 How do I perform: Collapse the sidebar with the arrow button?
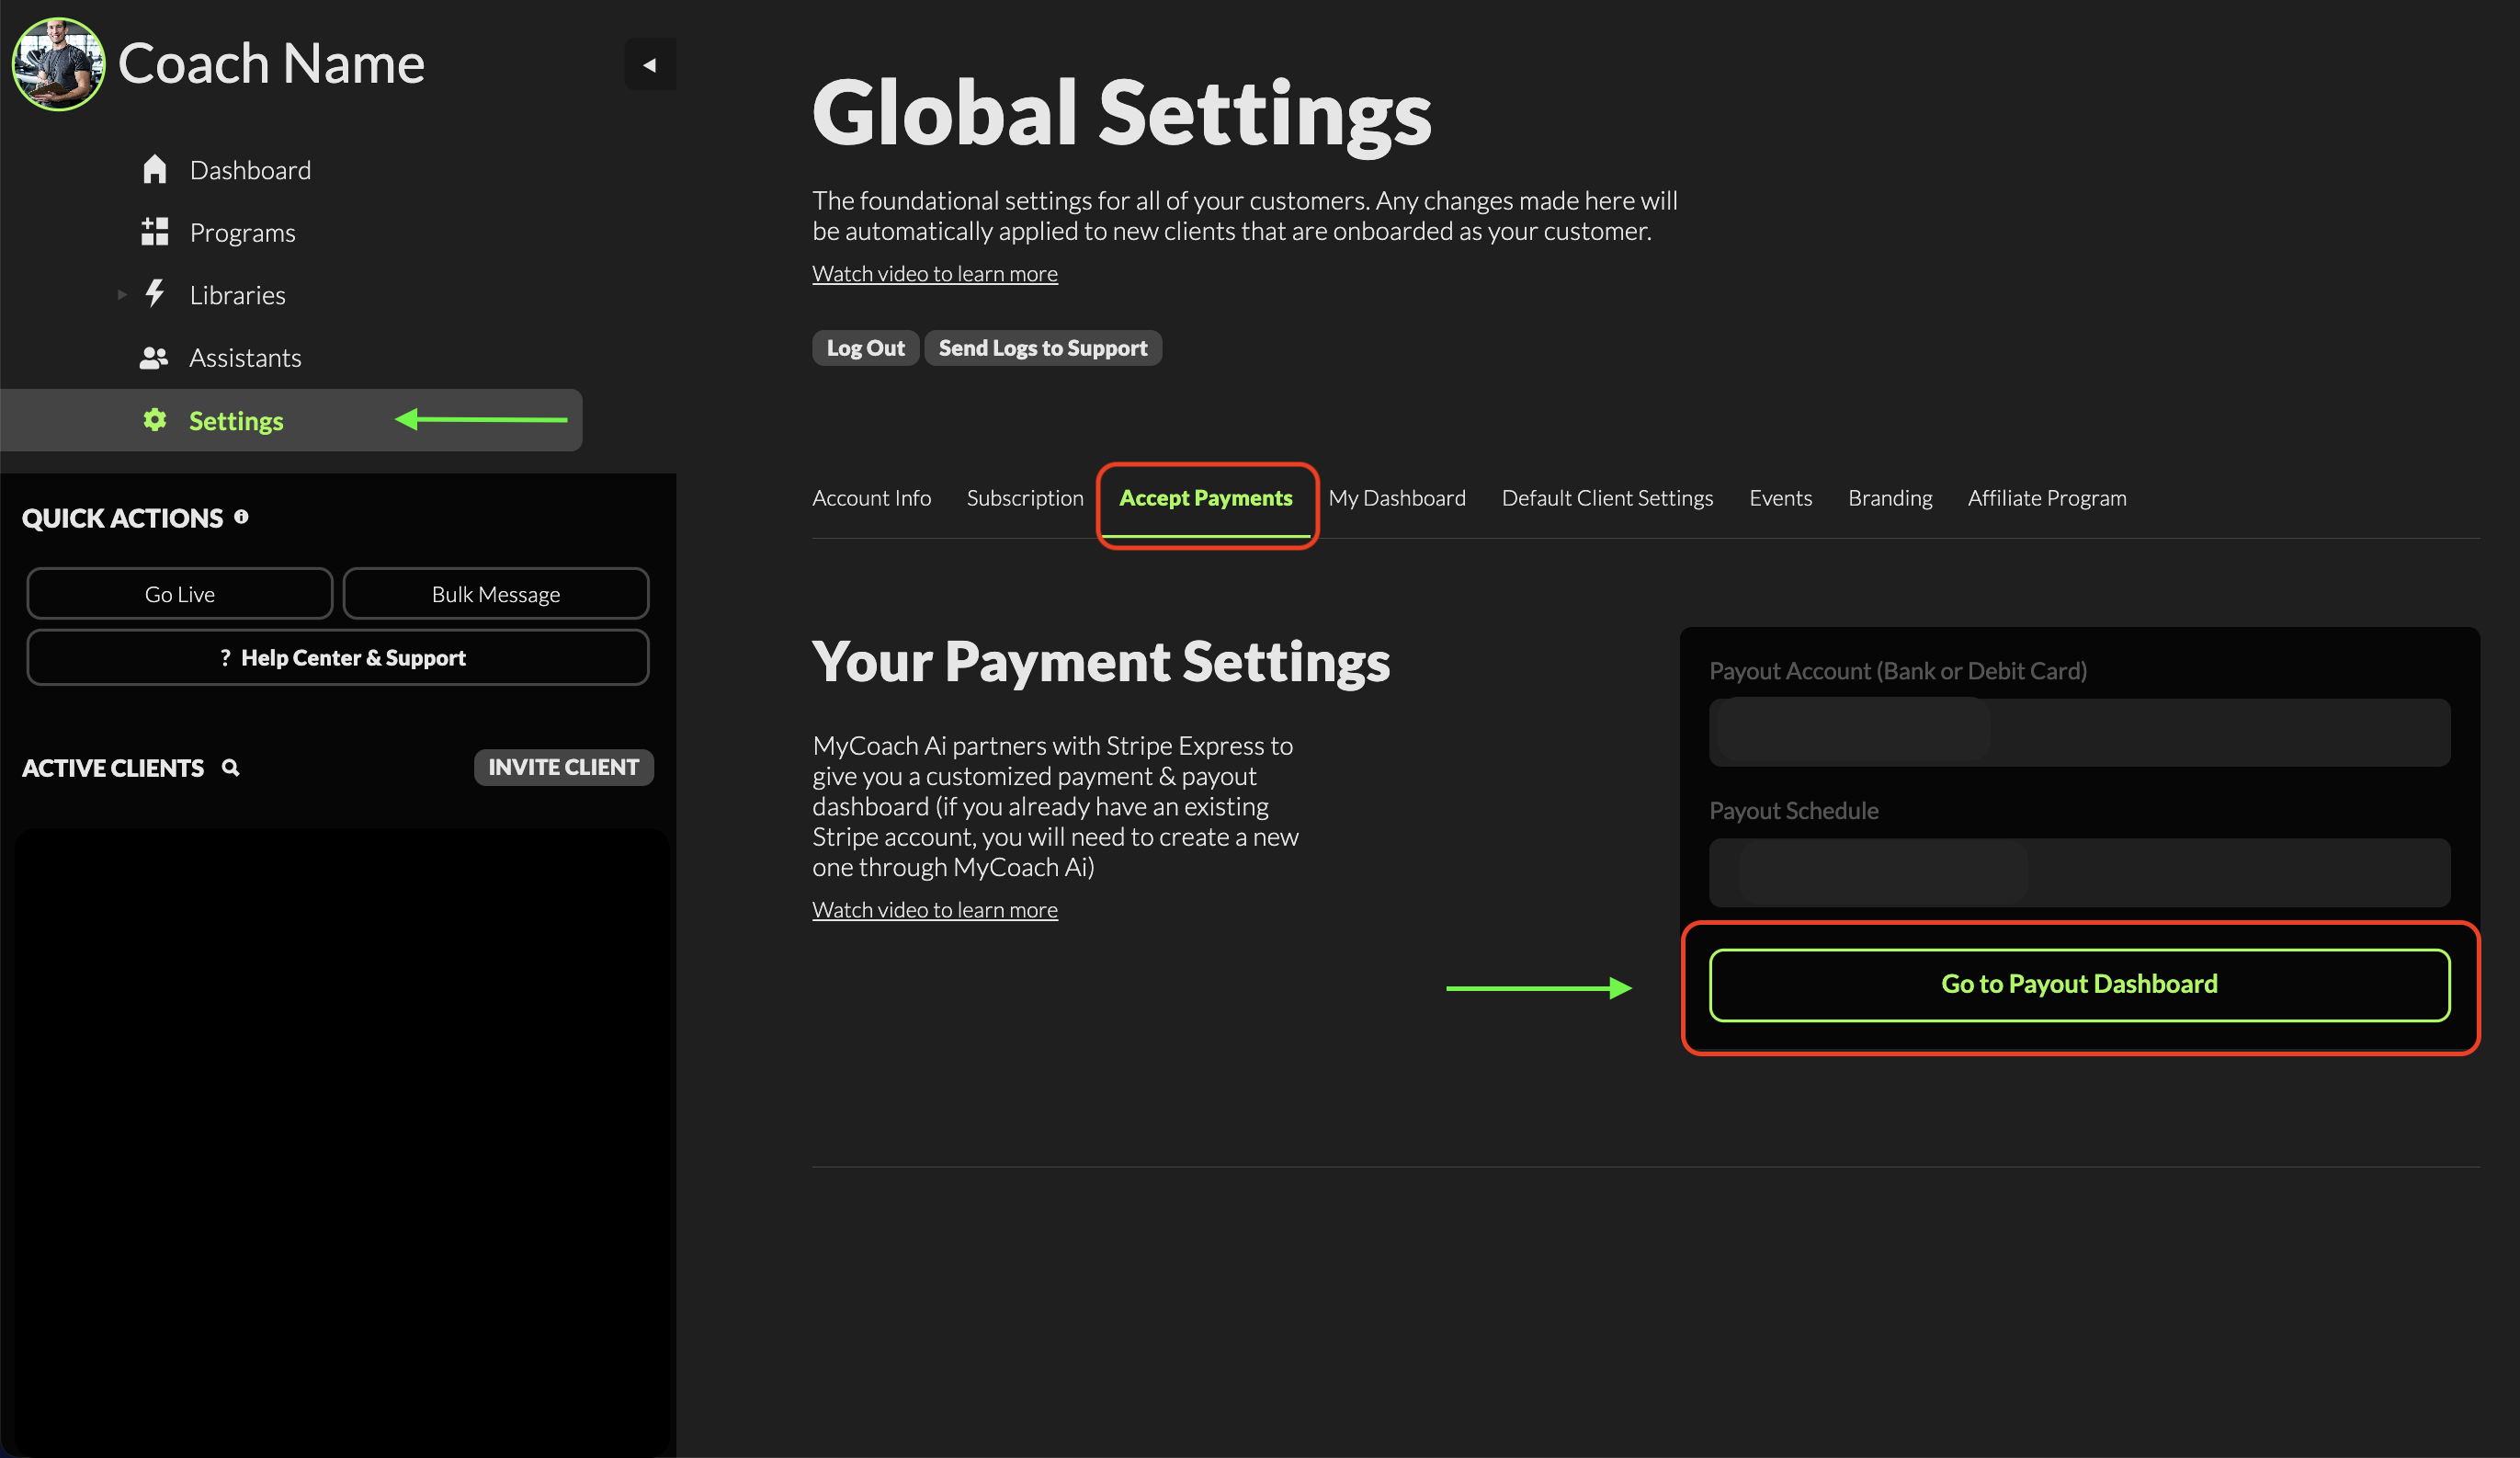650,65
